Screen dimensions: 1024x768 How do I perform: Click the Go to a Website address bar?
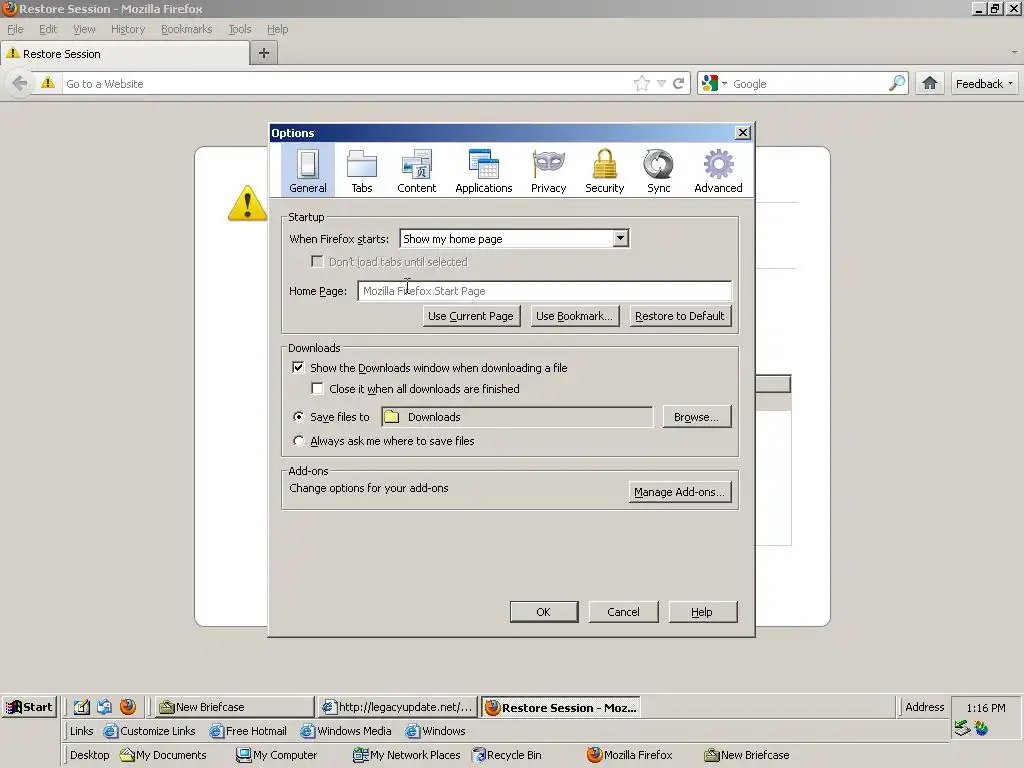pyautogui.click(x=346, y=84)
